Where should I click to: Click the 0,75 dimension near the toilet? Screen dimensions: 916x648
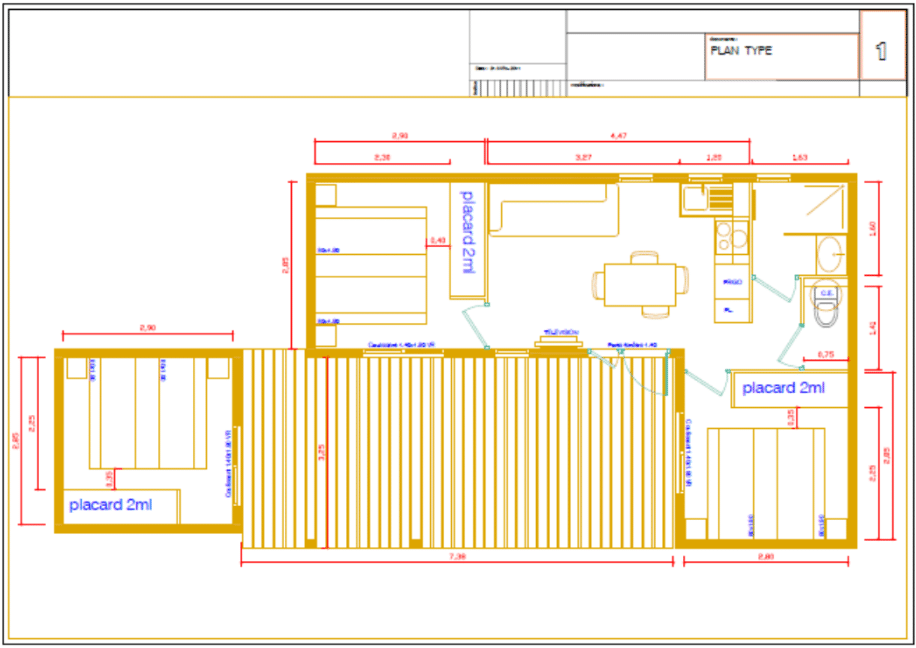click(826, 354)
